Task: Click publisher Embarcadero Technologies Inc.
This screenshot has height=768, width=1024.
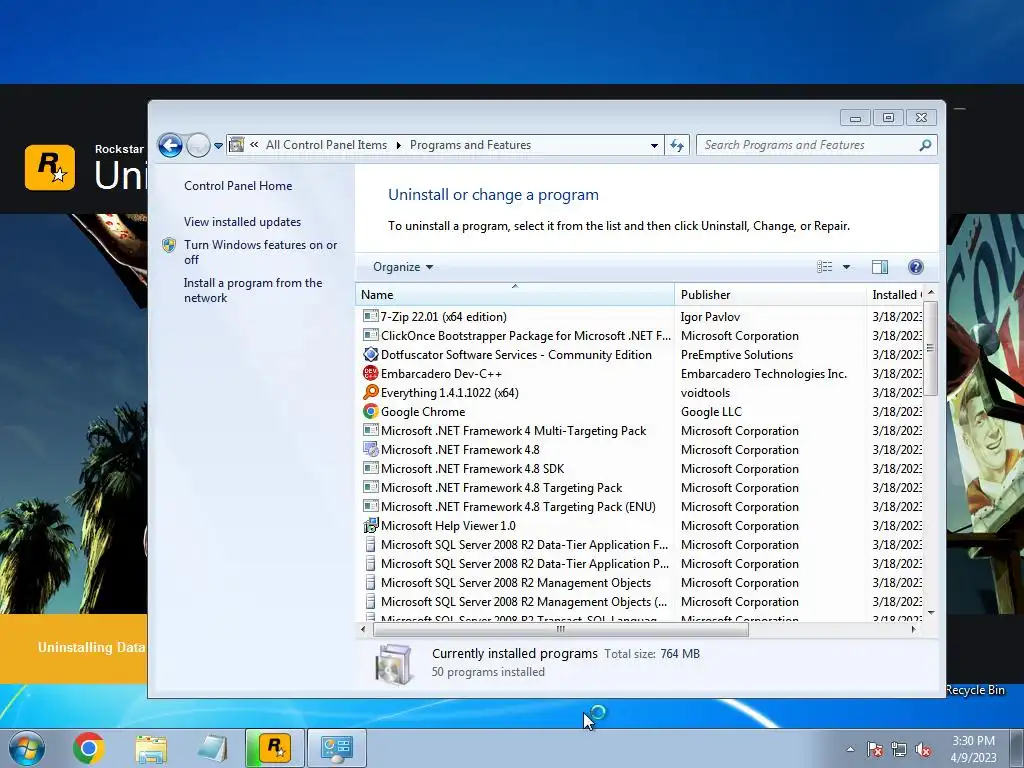Action: pos(763,374)
